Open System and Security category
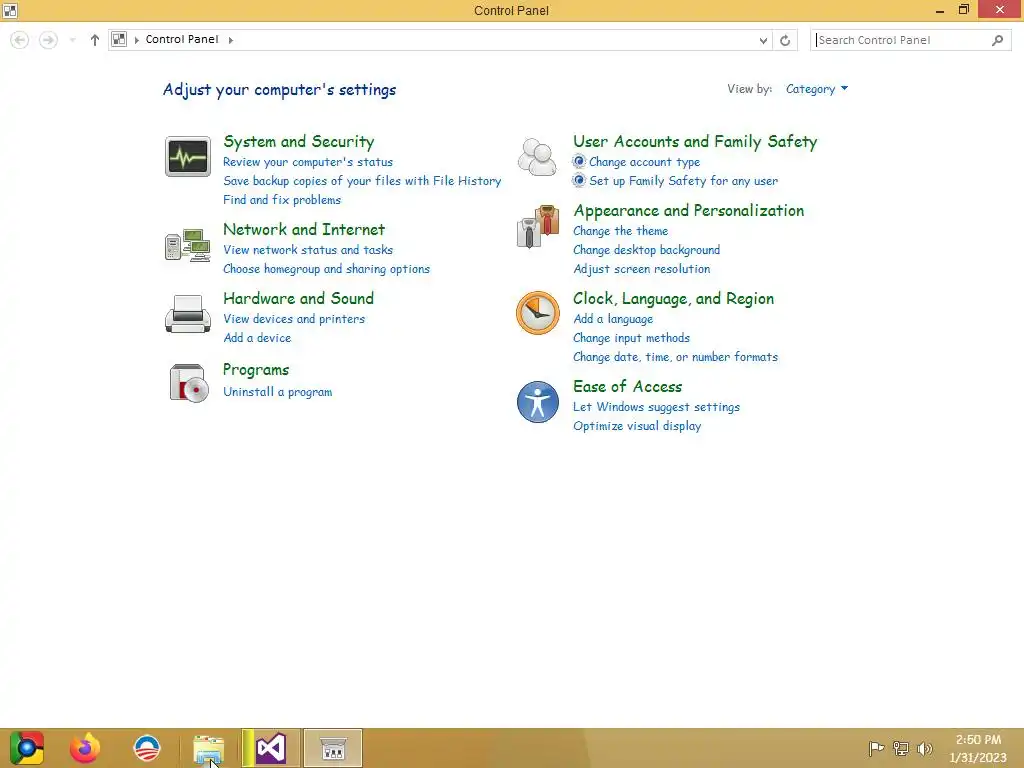This screenshot has width=1024, height=768. pyautogui.click(x=298, y=141)
